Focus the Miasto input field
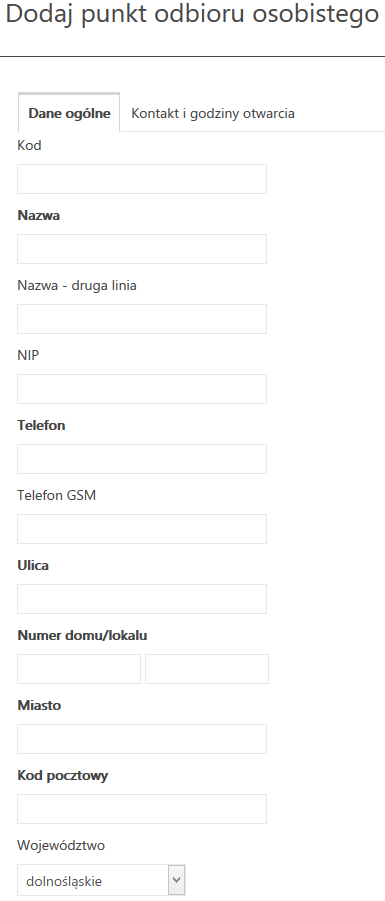Image resolution: width=385 pixels, height=901 pixels. (142, 739)
